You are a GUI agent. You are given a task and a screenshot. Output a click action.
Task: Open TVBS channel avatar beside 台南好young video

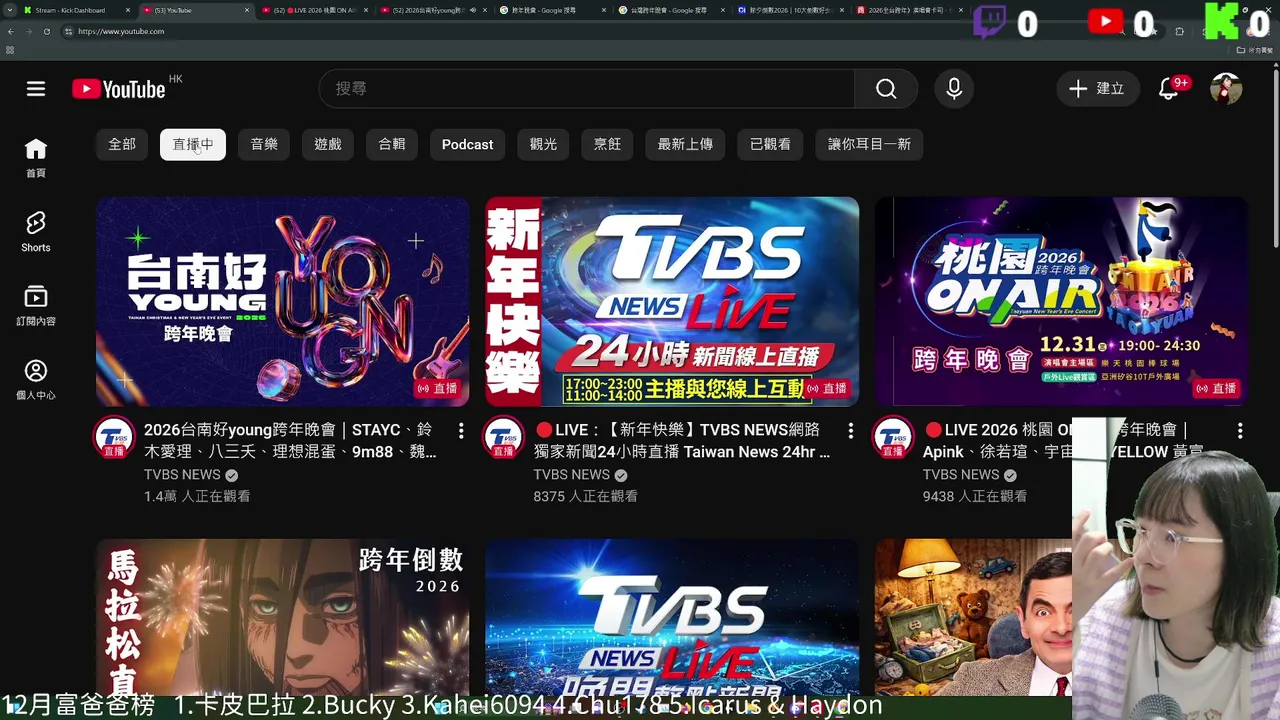pyautogui.click(x=114, y=438)
